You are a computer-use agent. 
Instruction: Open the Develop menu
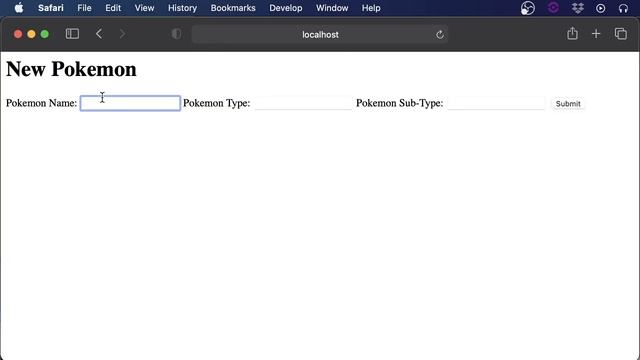click(286, 8)
